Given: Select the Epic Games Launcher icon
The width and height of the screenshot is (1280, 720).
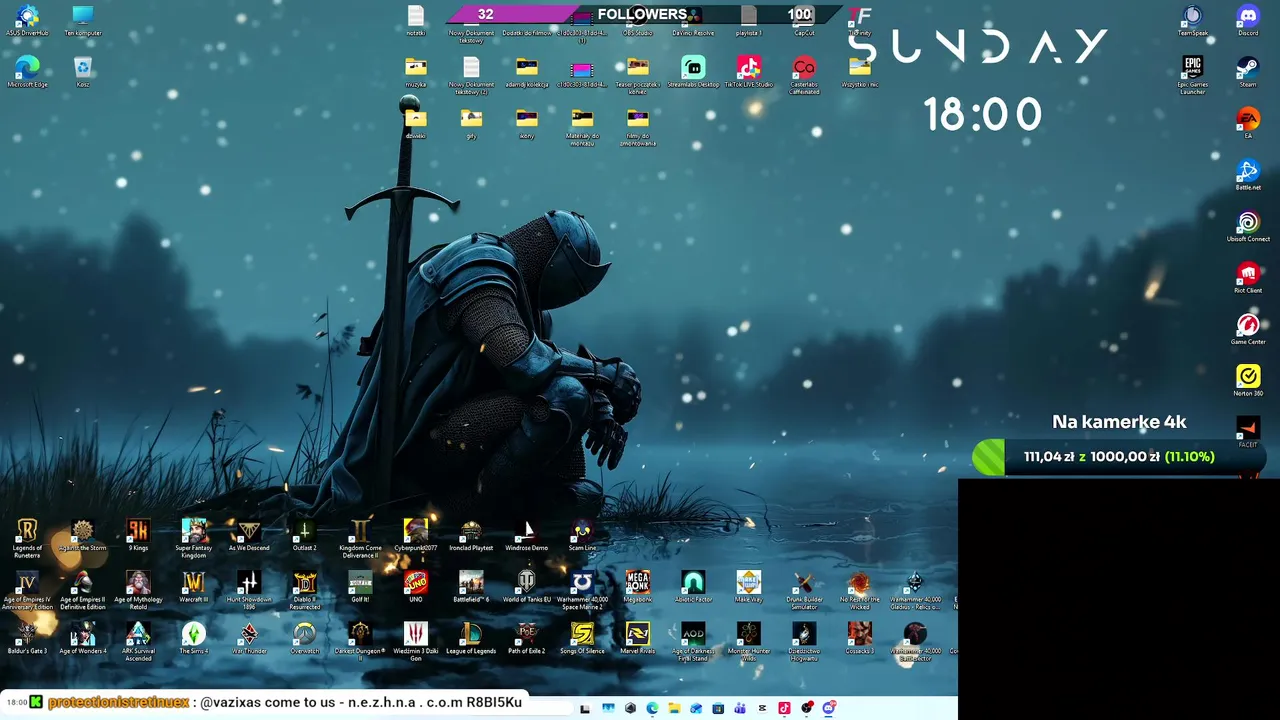Looking at the screenshot, I should pos(1192,74).
